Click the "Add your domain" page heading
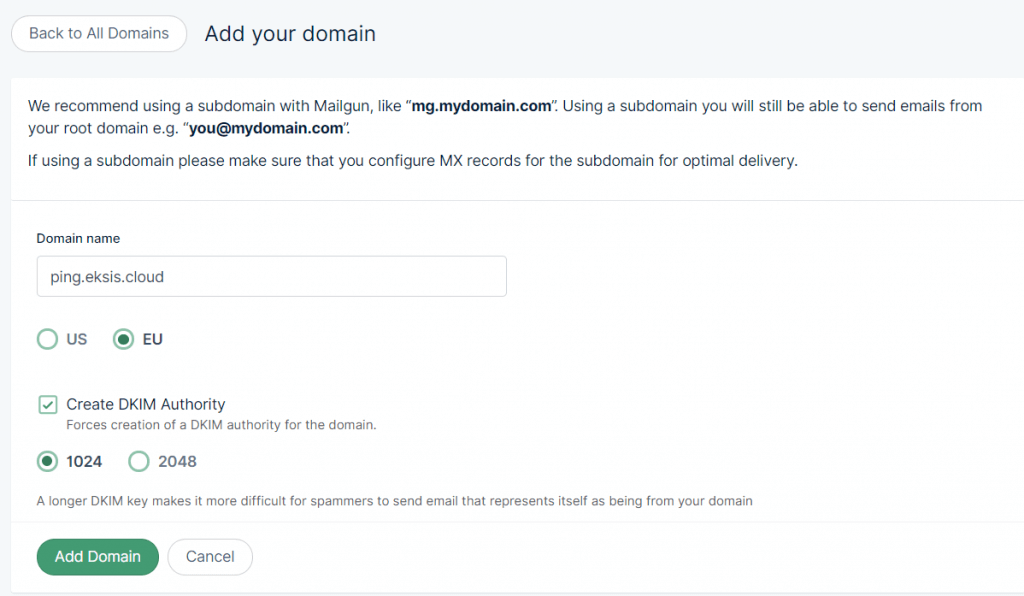 290,33
